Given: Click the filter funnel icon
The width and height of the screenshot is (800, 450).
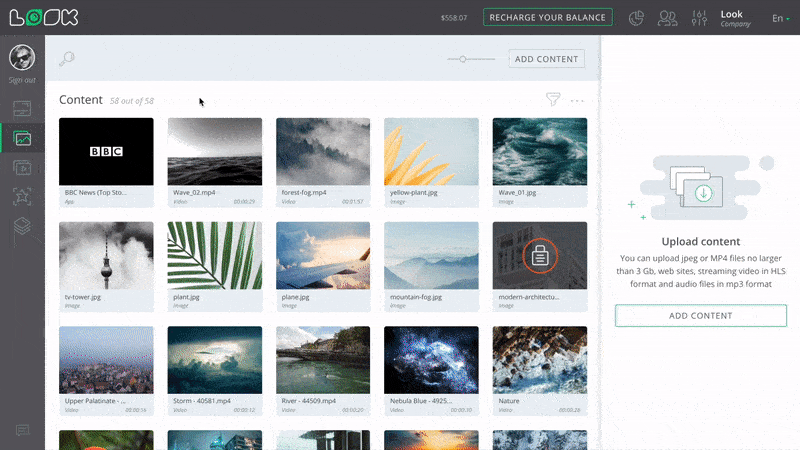Looking at the screenshot, I should [553, 99].
